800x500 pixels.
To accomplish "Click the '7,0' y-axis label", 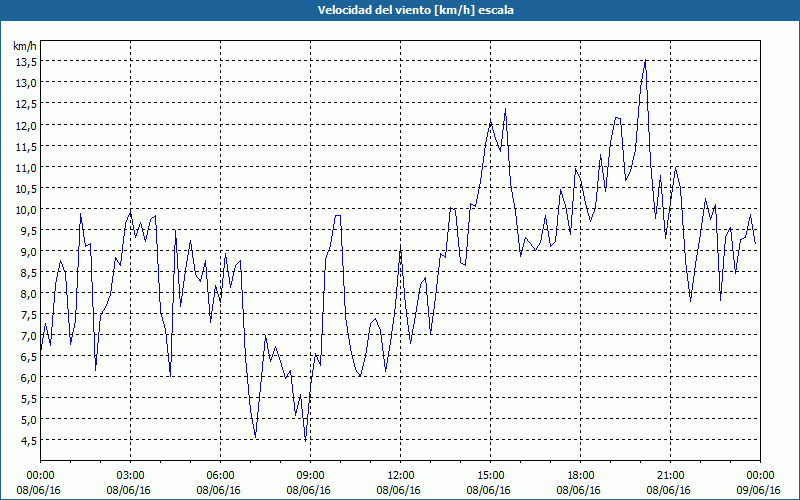I will coord(29,336).
